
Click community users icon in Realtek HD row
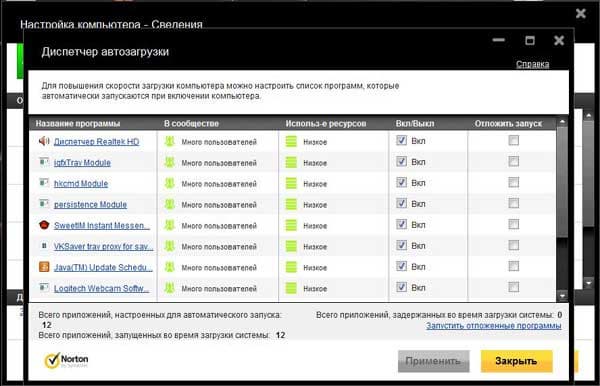[x=170, y=142]
